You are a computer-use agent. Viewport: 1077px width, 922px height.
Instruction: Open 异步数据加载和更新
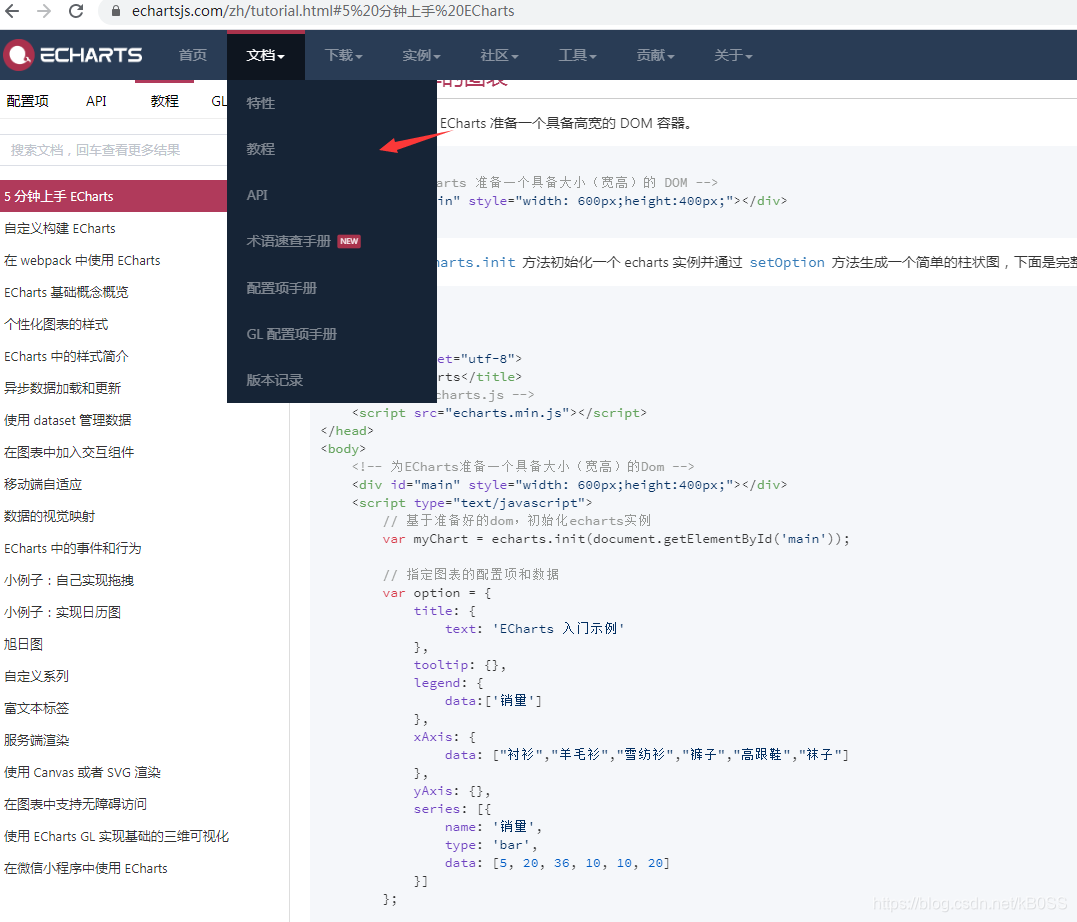(63, 388)
